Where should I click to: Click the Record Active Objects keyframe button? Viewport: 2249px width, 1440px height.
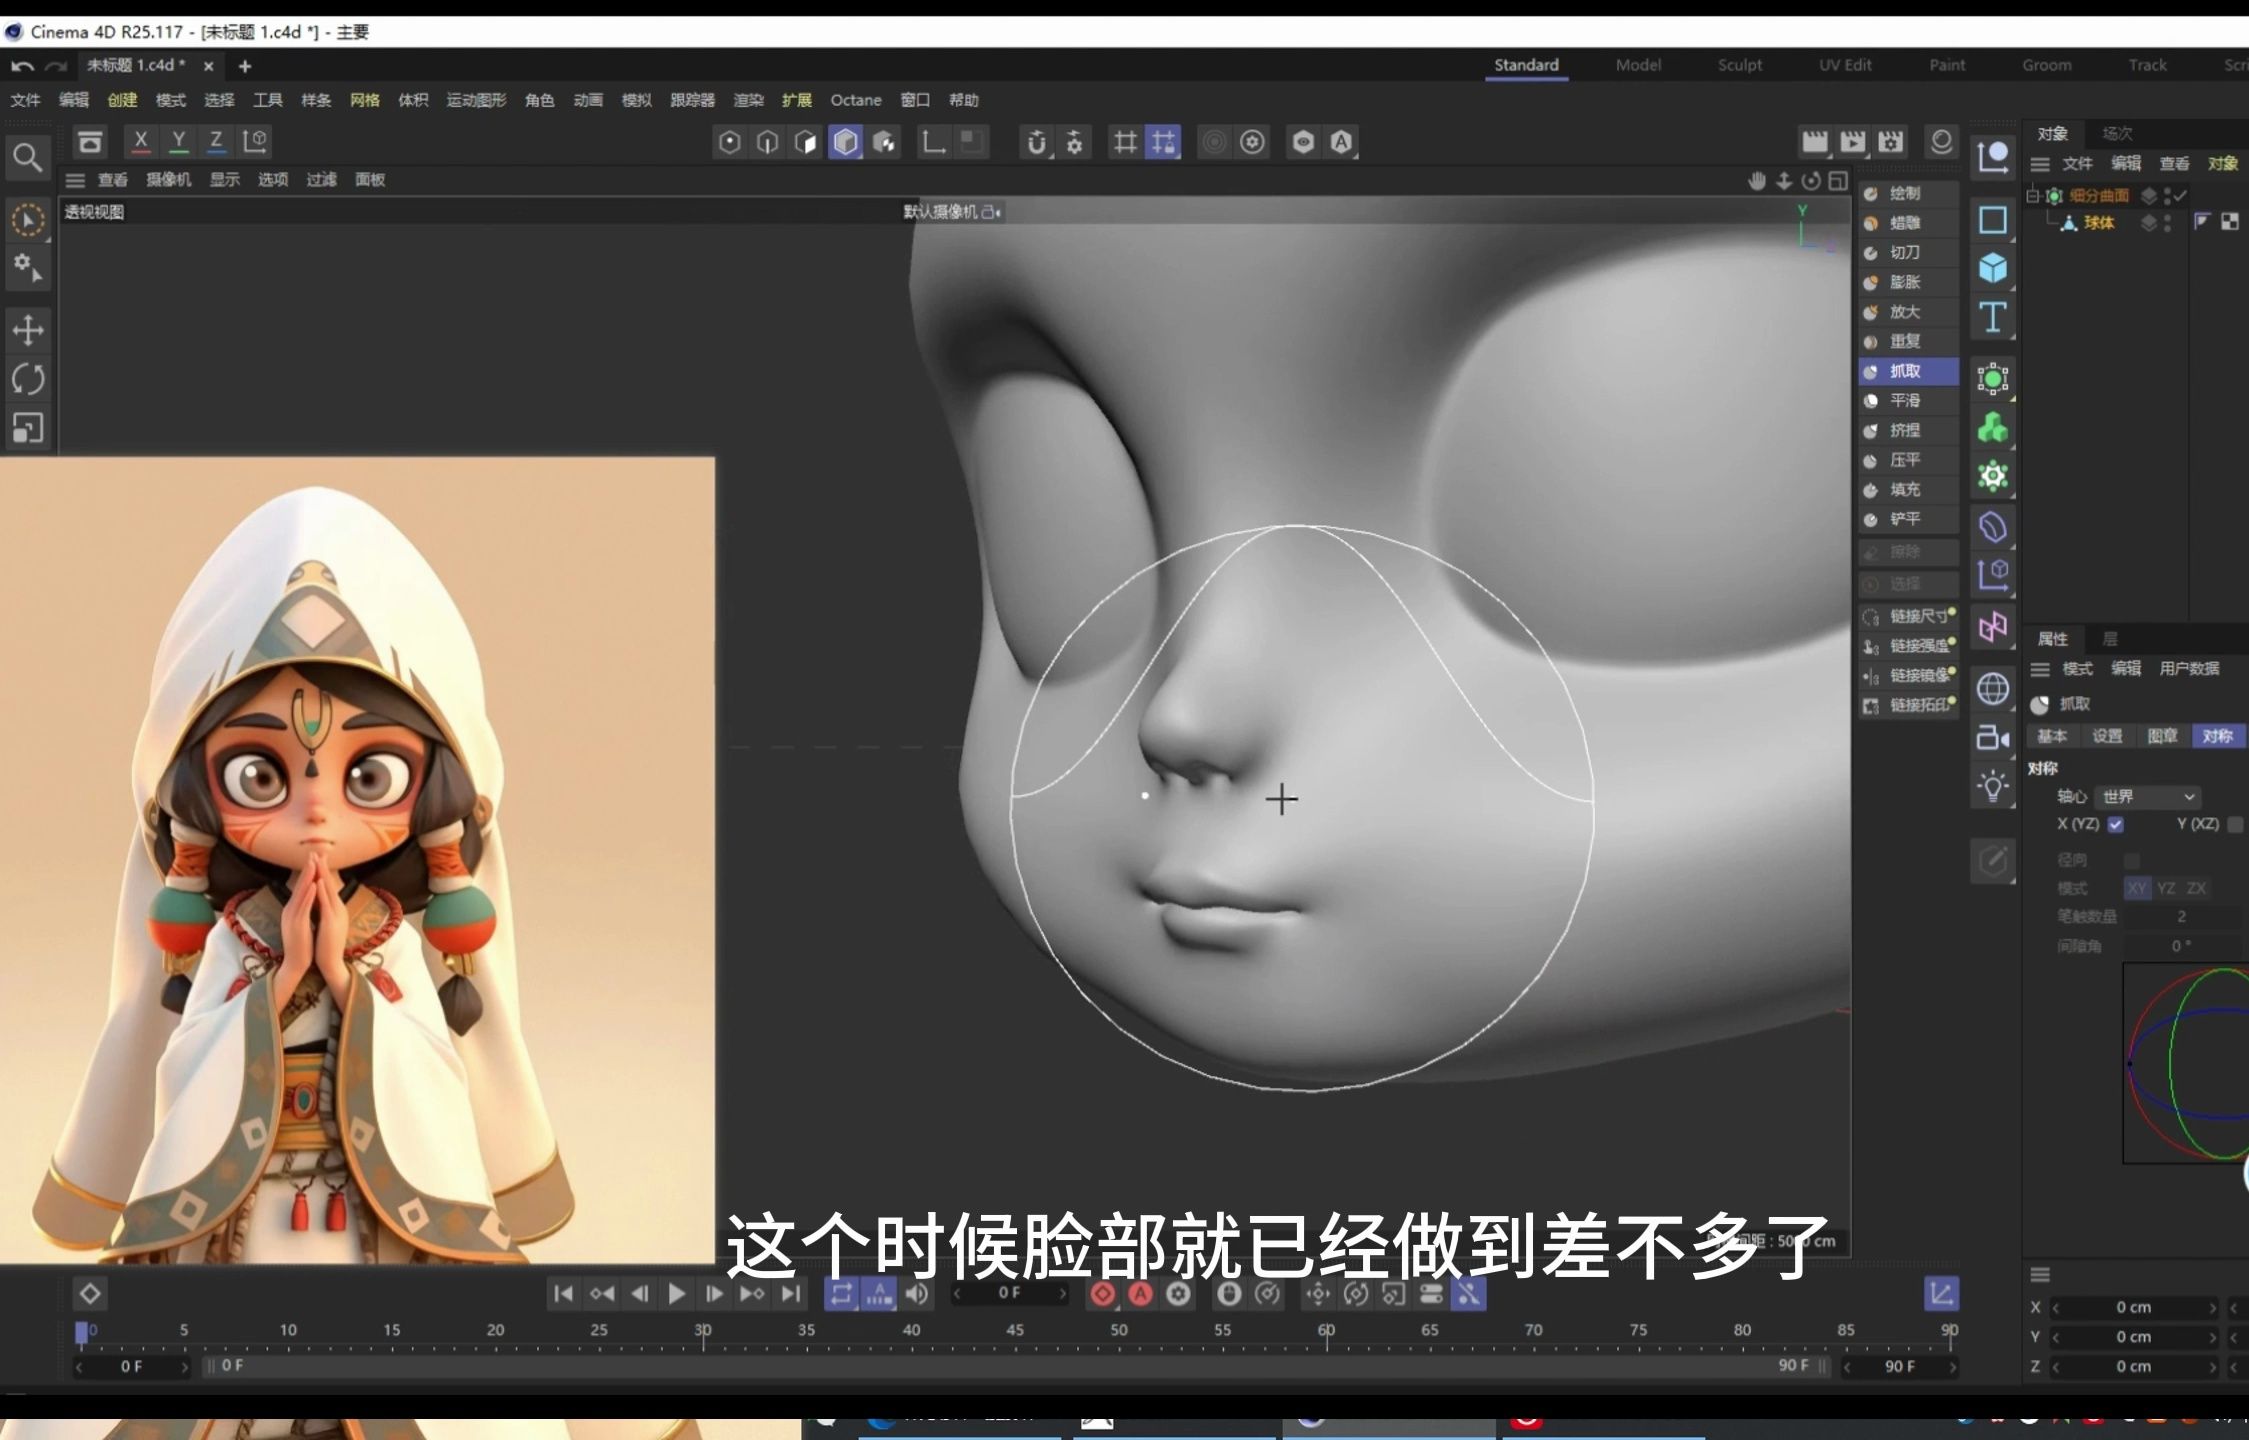click(1102, 1294)
